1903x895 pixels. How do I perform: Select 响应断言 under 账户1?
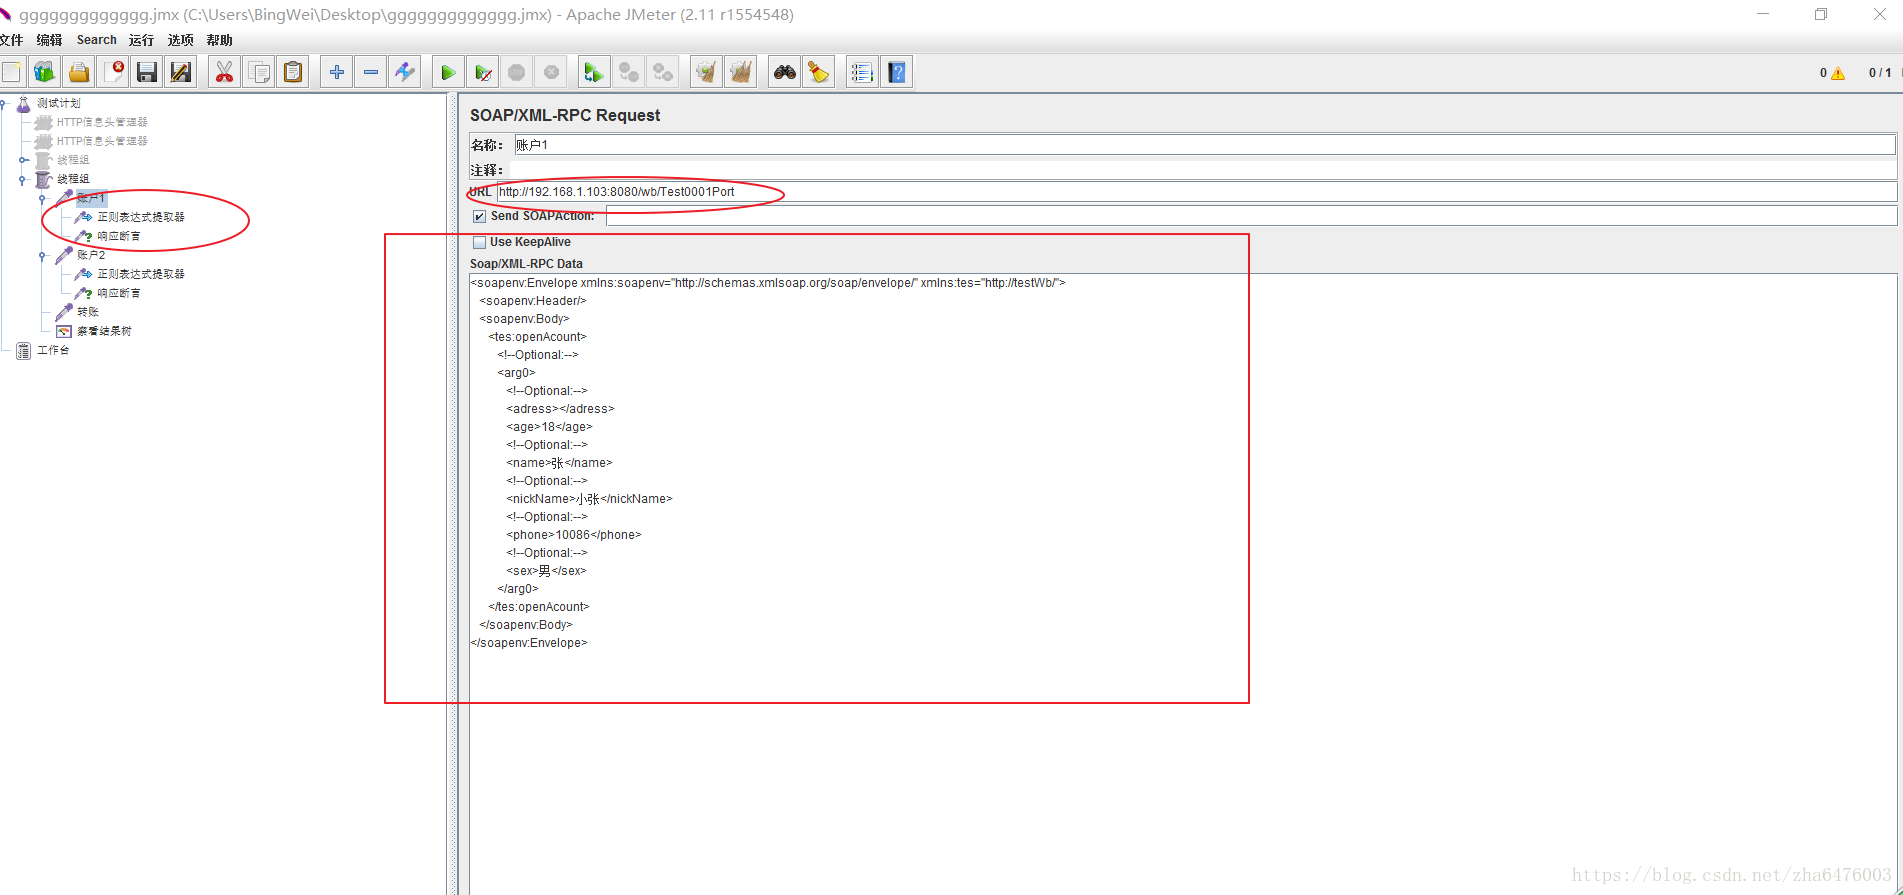point(119,236)
